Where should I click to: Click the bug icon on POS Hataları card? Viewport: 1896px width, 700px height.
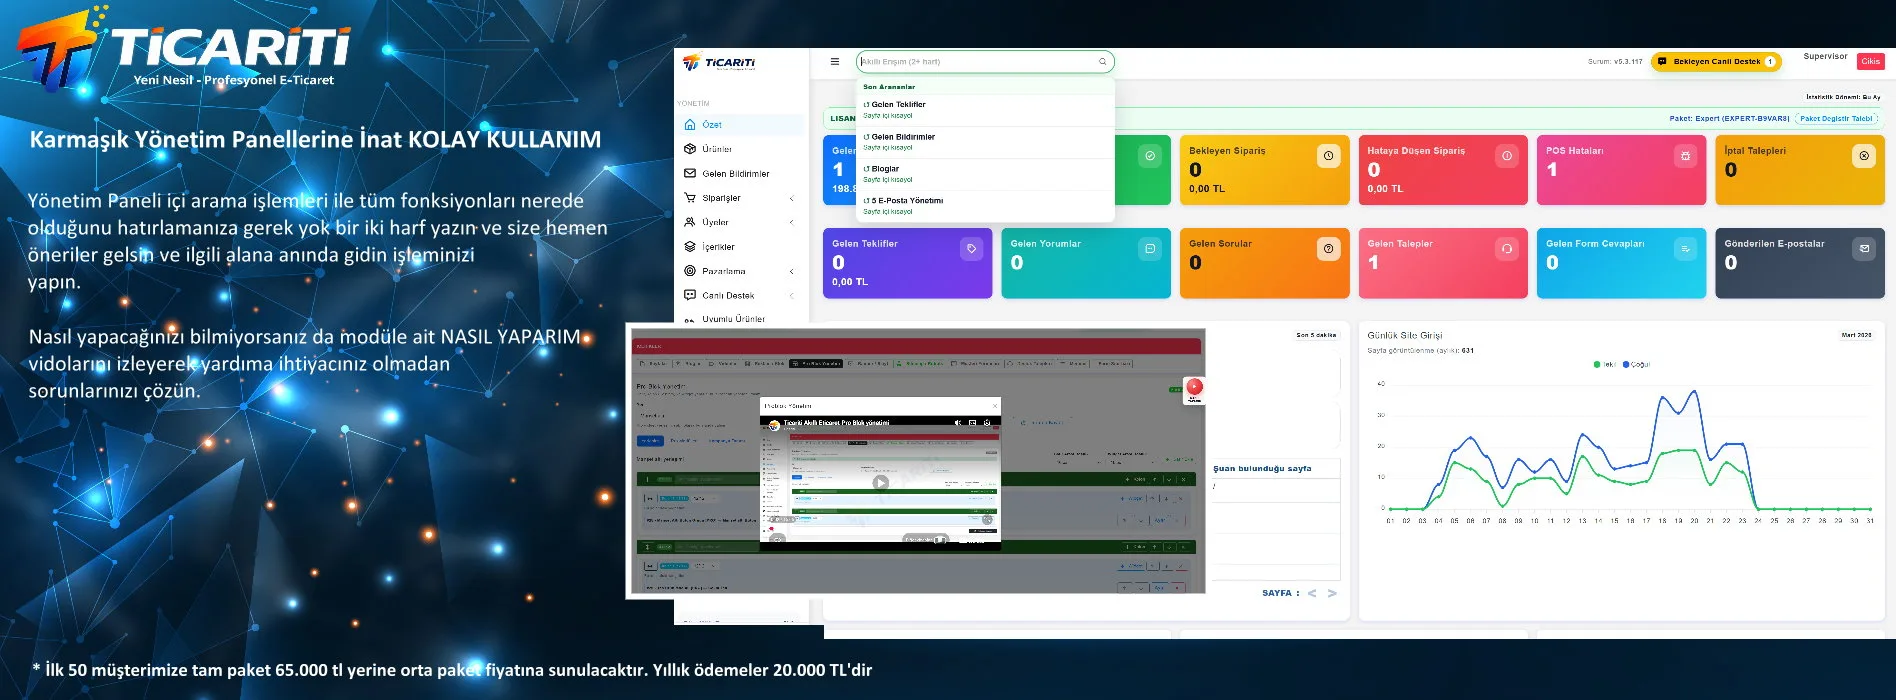point(1685,156)
